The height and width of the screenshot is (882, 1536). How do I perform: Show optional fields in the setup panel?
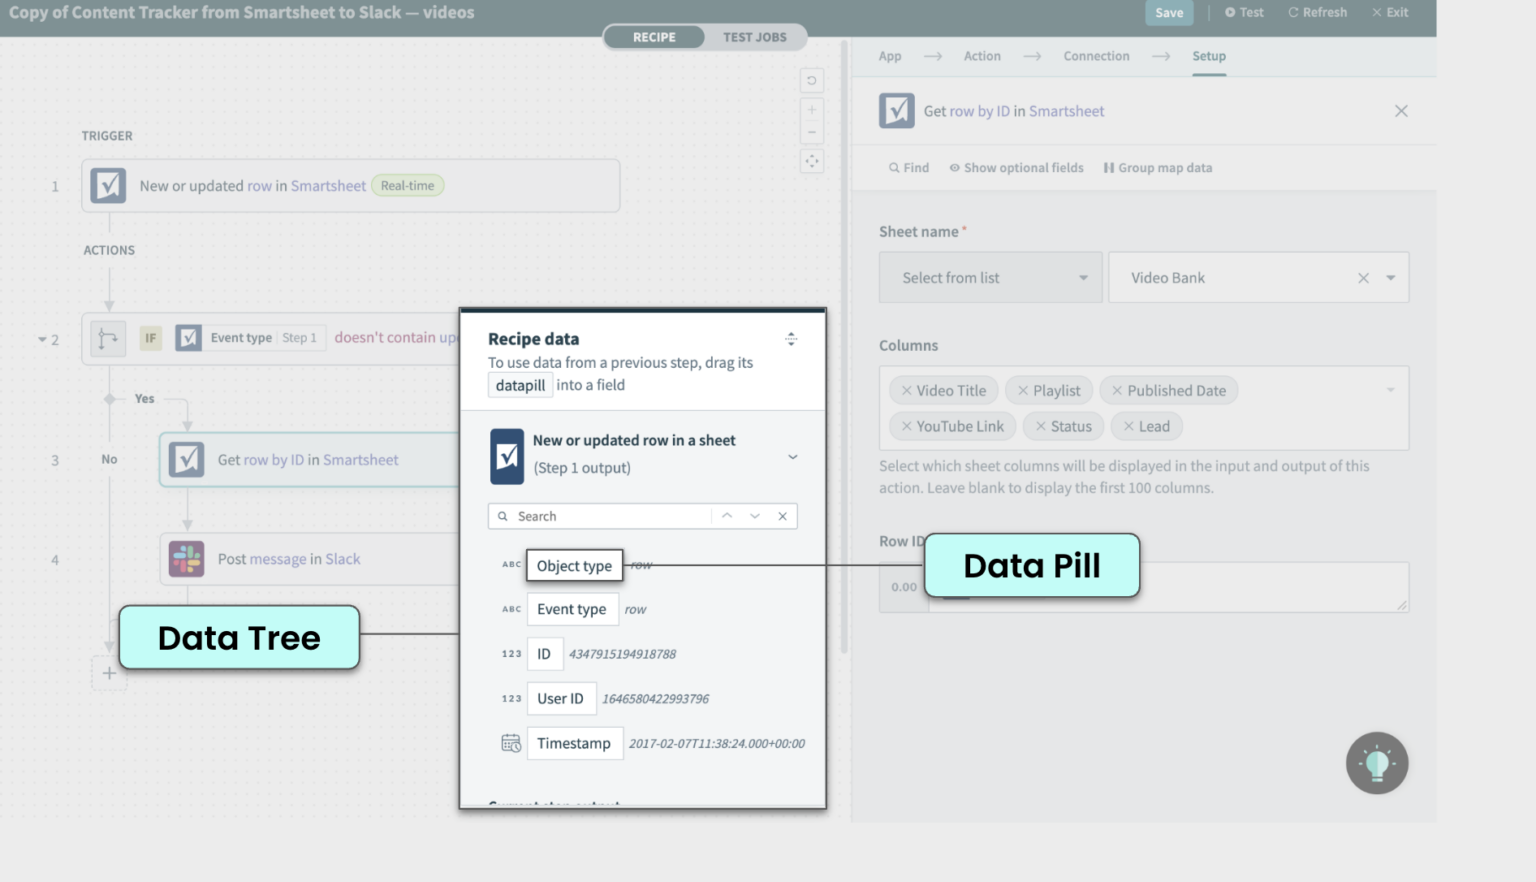point(1016,167)
